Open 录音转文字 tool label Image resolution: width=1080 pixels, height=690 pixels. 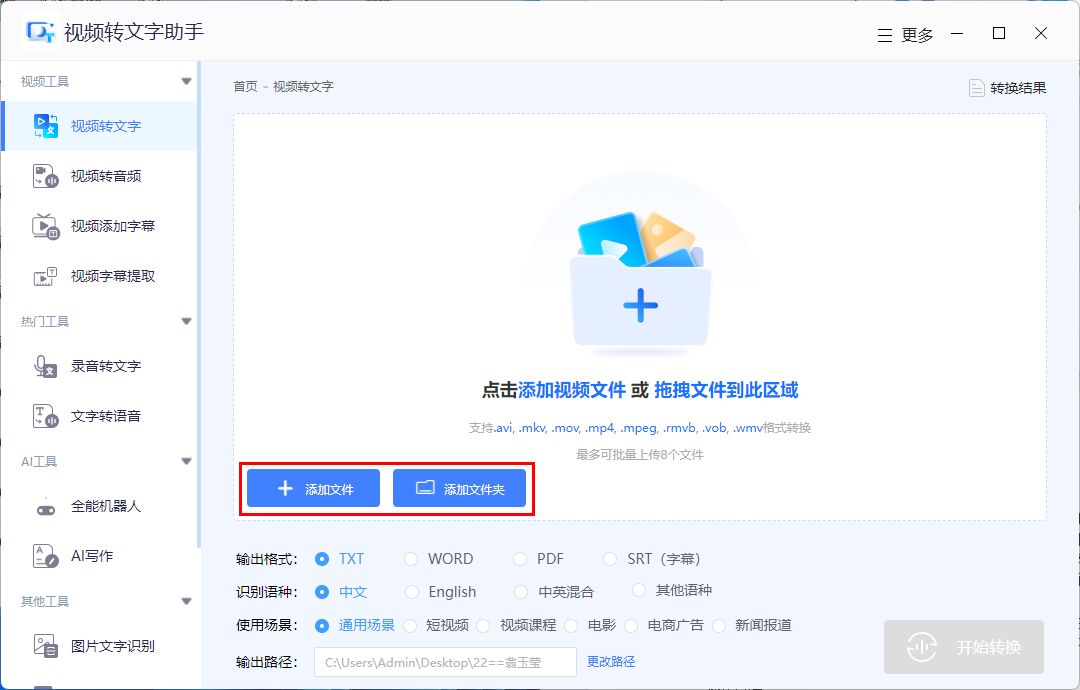click(105, 366)
